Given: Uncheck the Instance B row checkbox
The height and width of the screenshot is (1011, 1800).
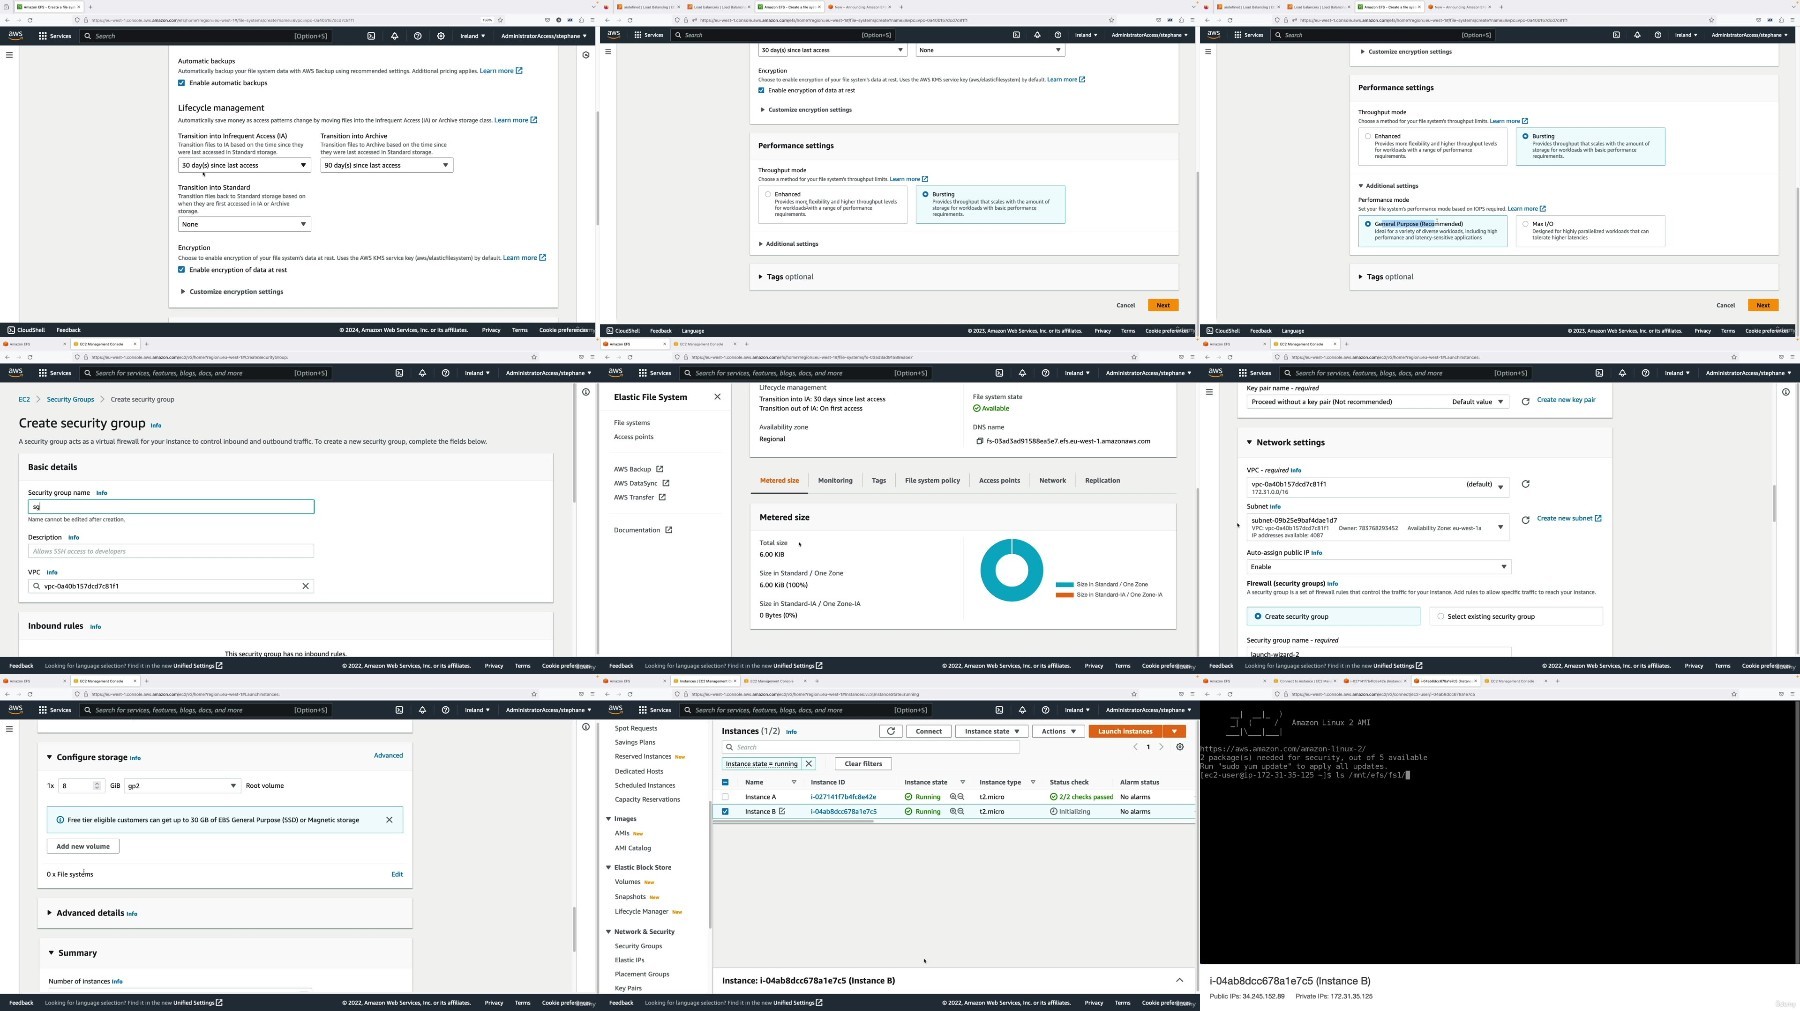Looking at the screenshot, I should (x=726, y=811).
